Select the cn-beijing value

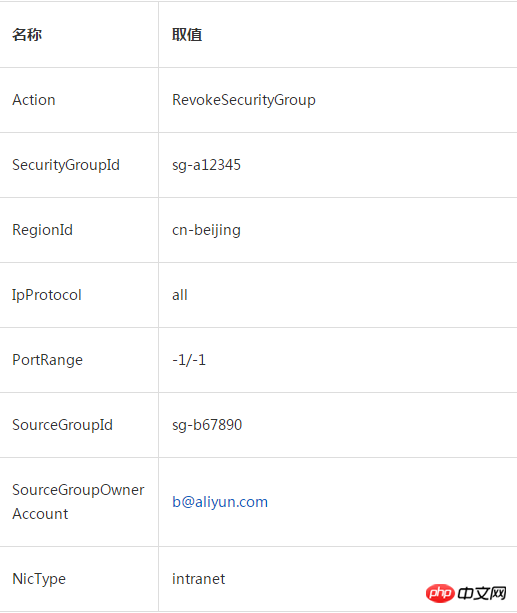coord(206,230)
